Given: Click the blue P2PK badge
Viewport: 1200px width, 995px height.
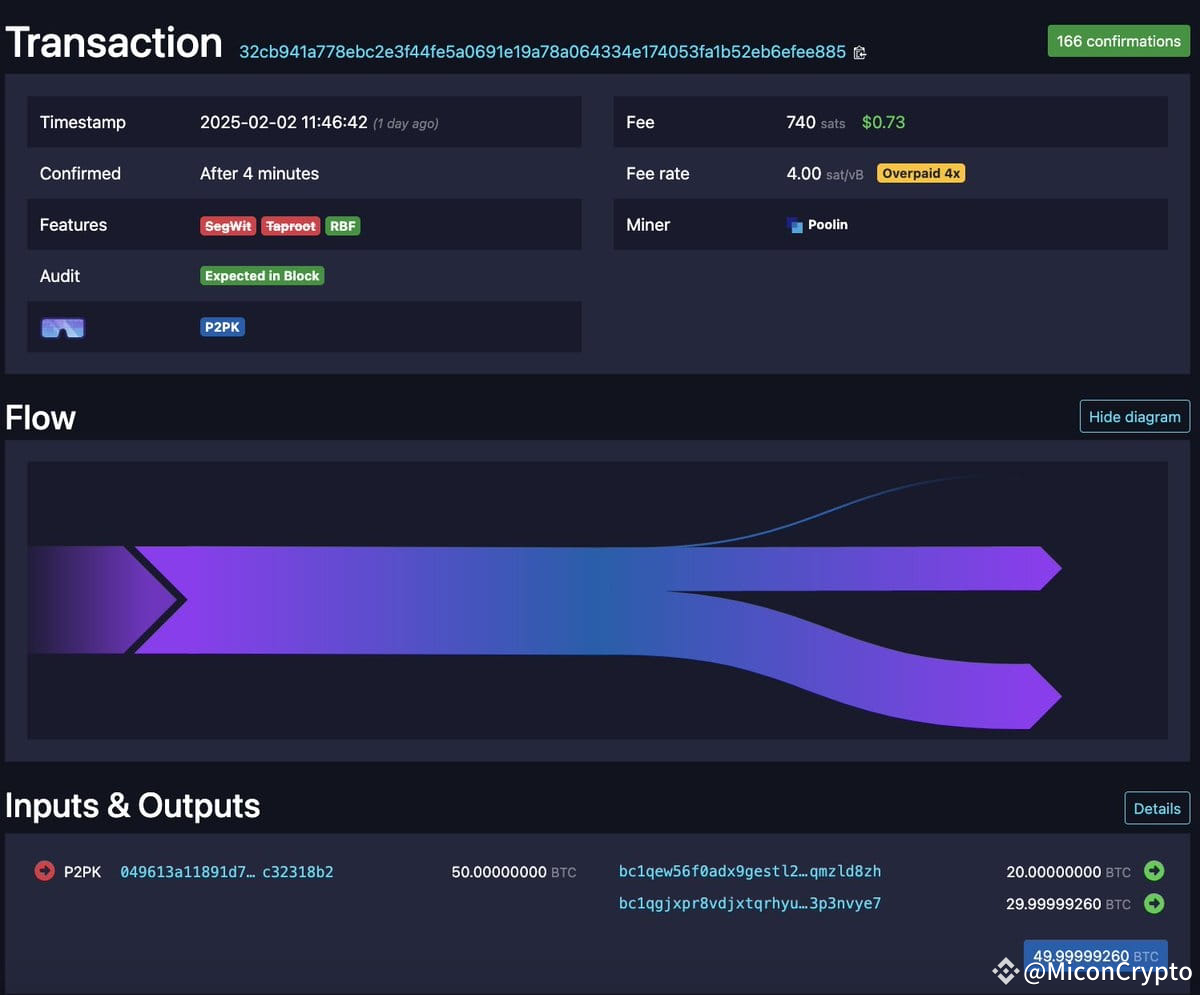Looking at the screenshot, I should pos(223,327).
